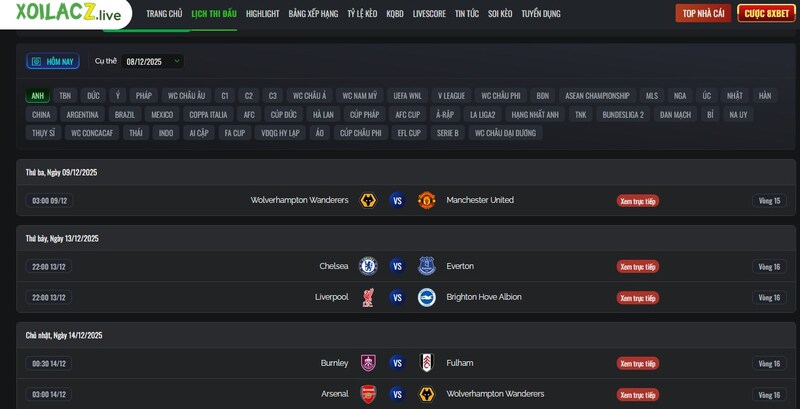Click the Xoilacz.live site logo
The width and height of the screenshot is (800, 409).
tap(68, 14)
